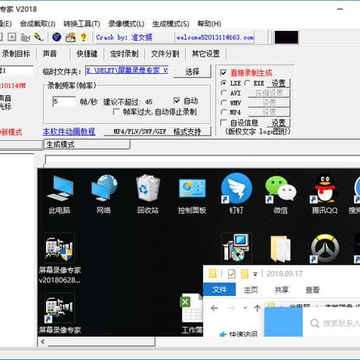Click the globe icon in the toolbar
The height and width of the screenshot is (360, 360).
click(57, 37)
